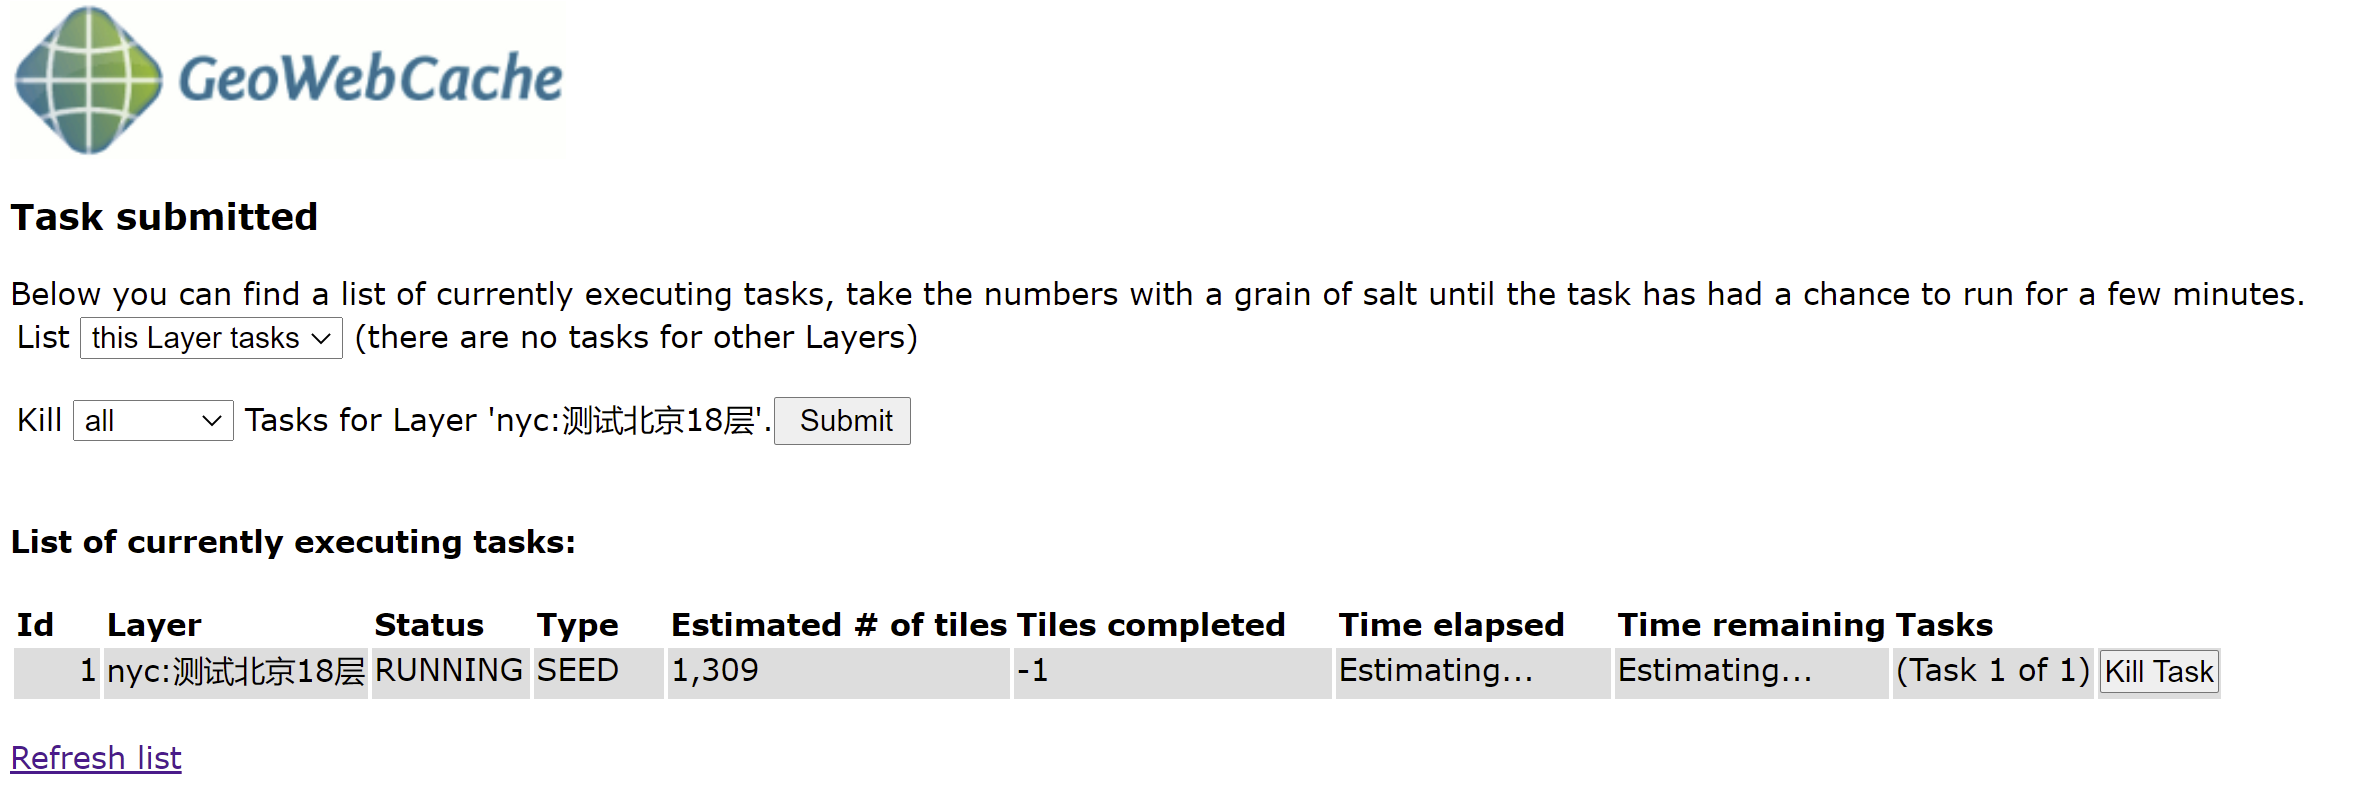Click the 'Estimated # of tiles' header

pos(838,625)
